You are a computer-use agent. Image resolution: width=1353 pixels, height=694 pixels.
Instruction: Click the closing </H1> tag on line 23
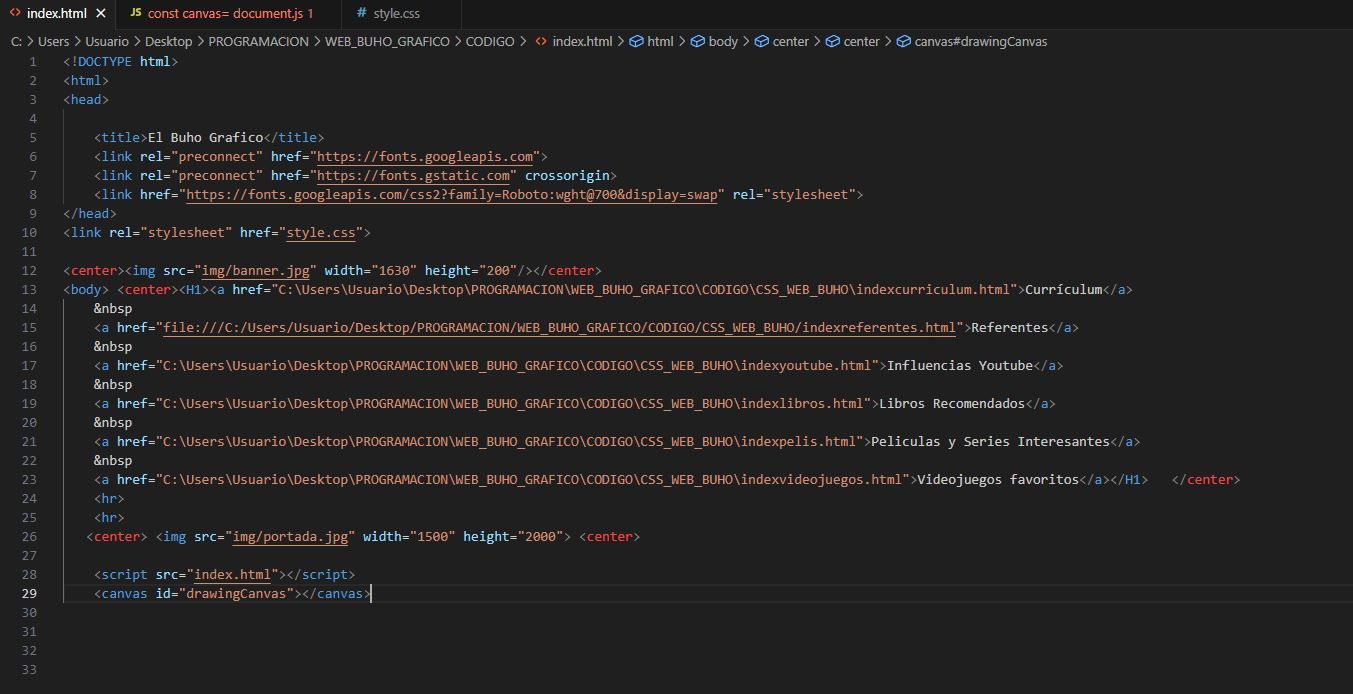1129,480
